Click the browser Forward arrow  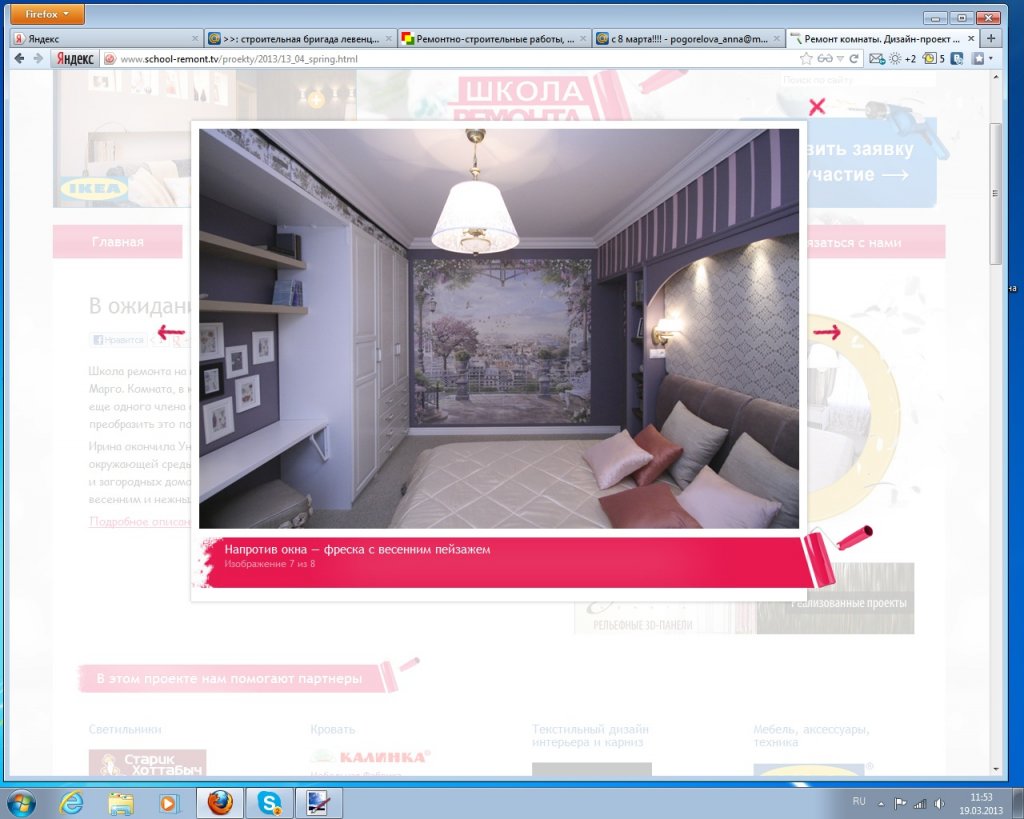click(x=38, y=59)
